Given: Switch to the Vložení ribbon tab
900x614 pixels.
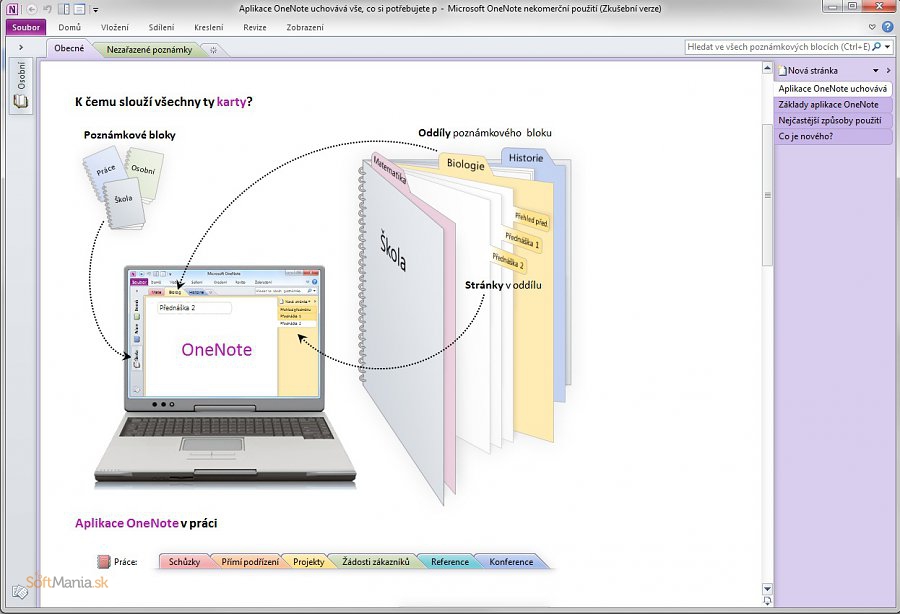Looking at the screenshot, I should tap(115, 27).
